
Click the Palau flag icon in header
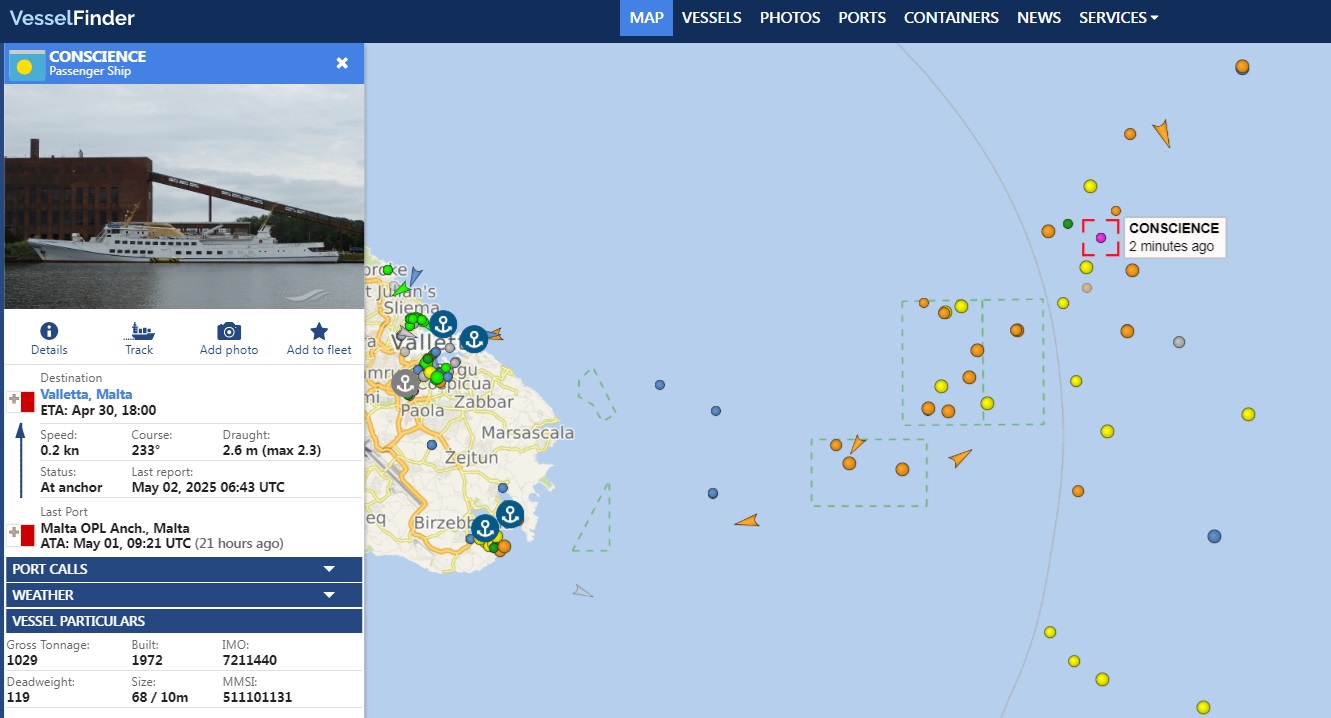26,64
